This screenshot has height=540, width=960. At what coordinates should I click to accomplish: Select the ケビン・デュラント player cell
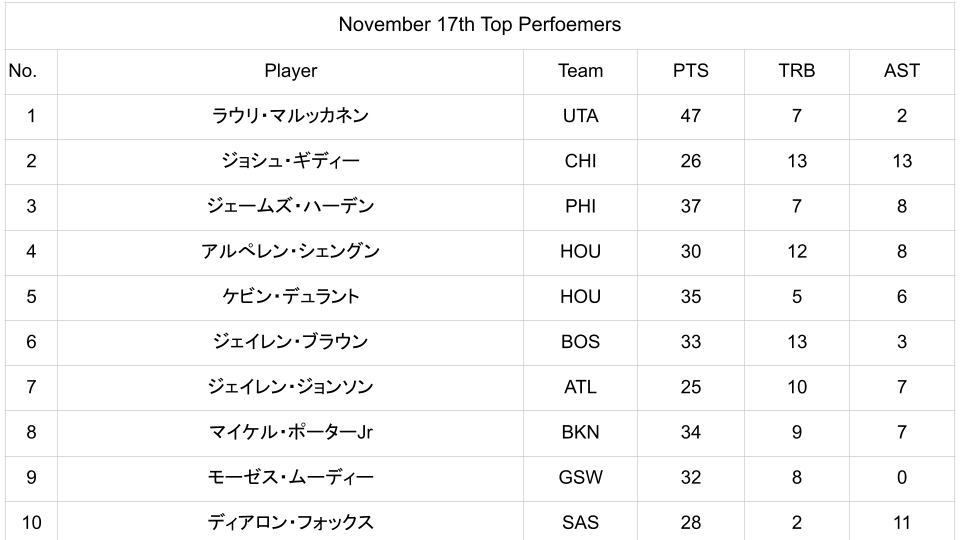click(290, 296)
